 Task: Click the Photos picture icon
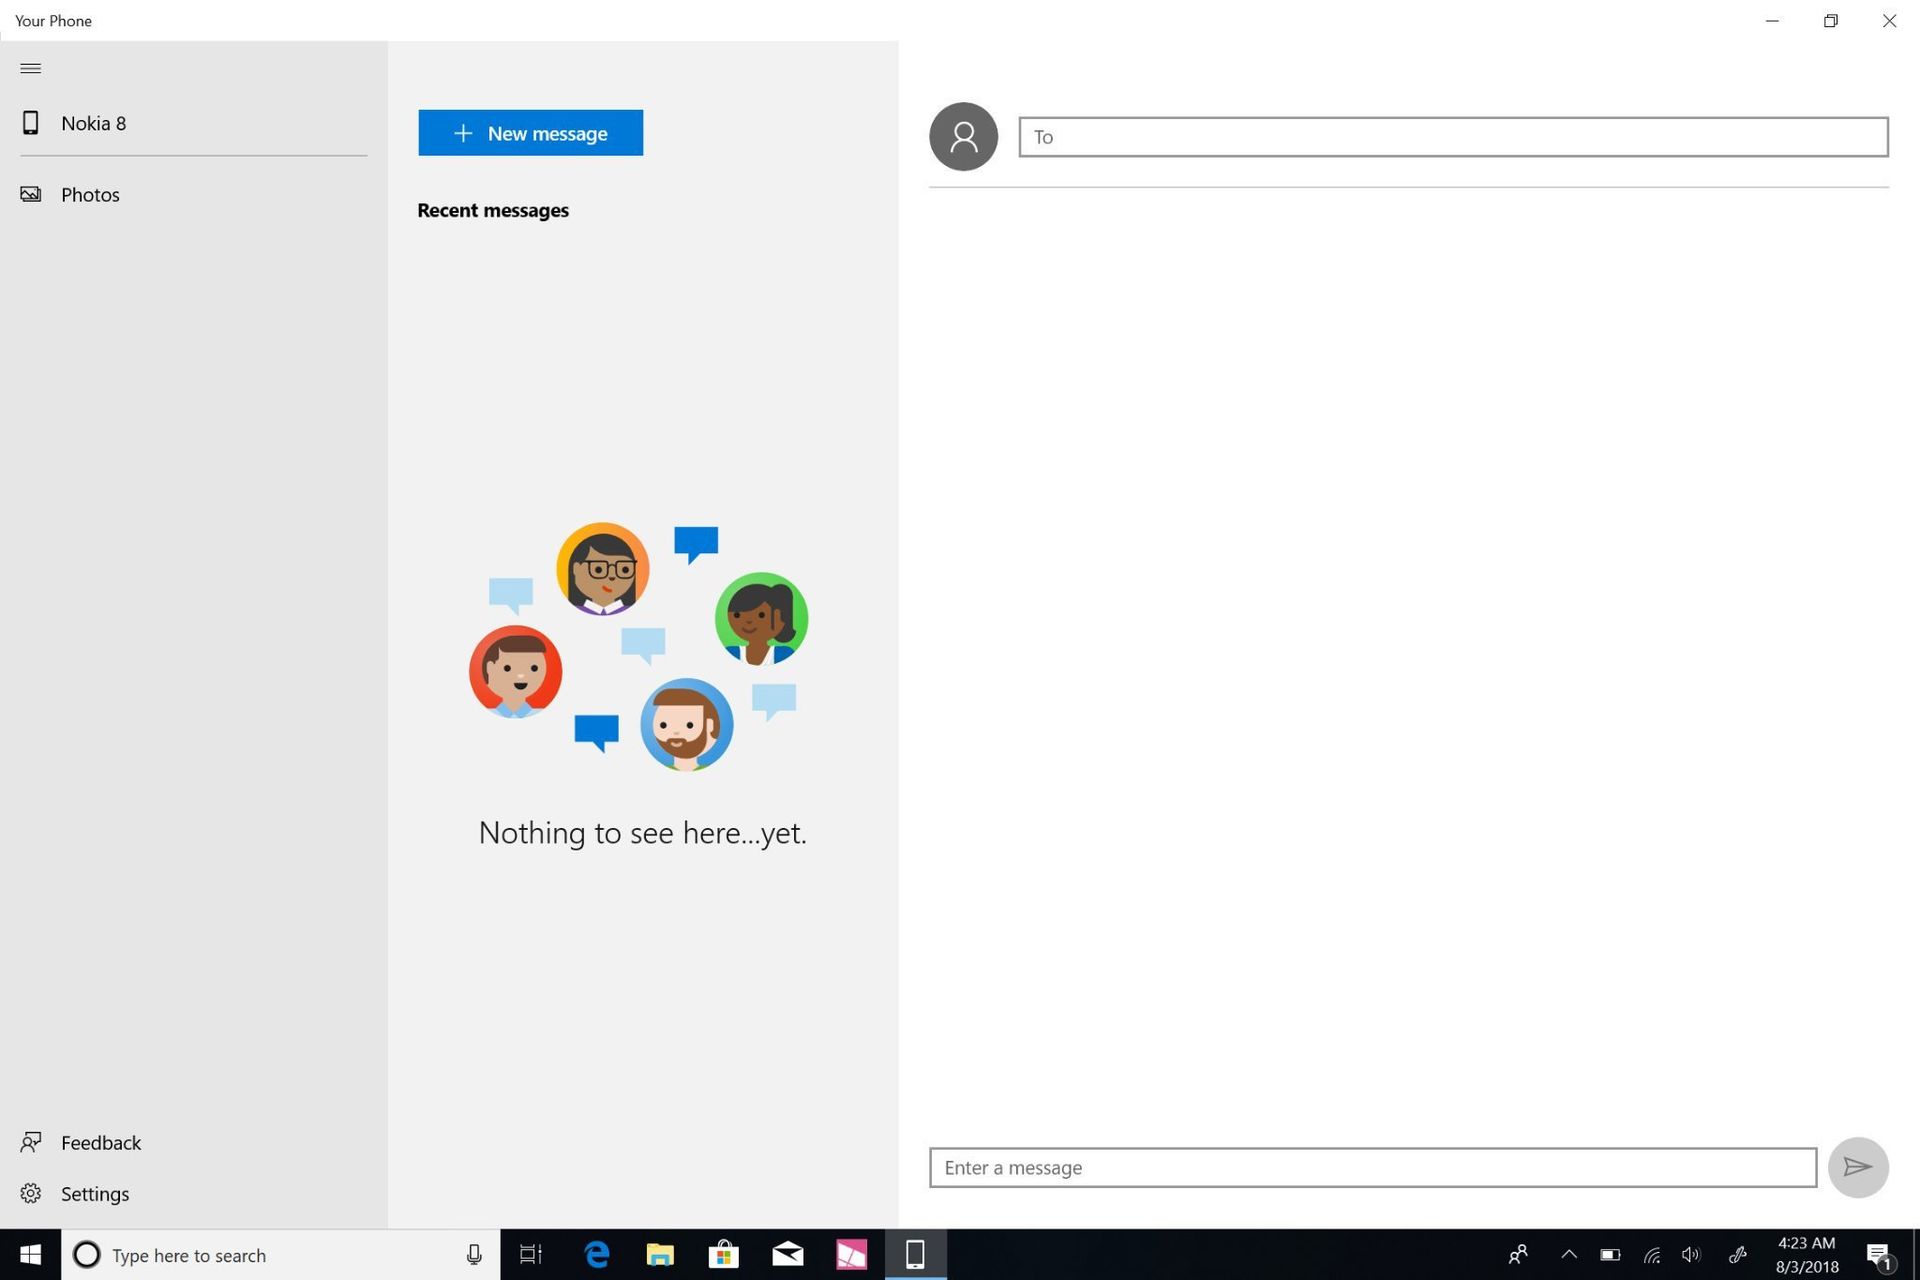[x=31, y=194]
